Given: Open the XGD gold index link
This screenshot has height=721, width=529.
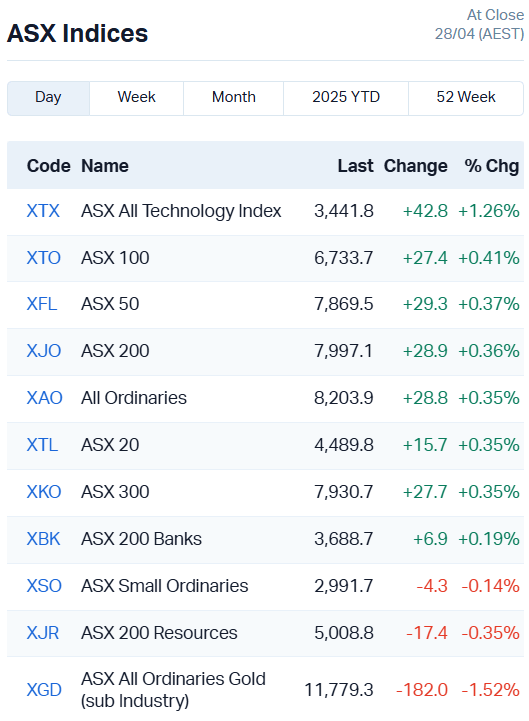Looking at the screenshot, I should pos(44,690).
